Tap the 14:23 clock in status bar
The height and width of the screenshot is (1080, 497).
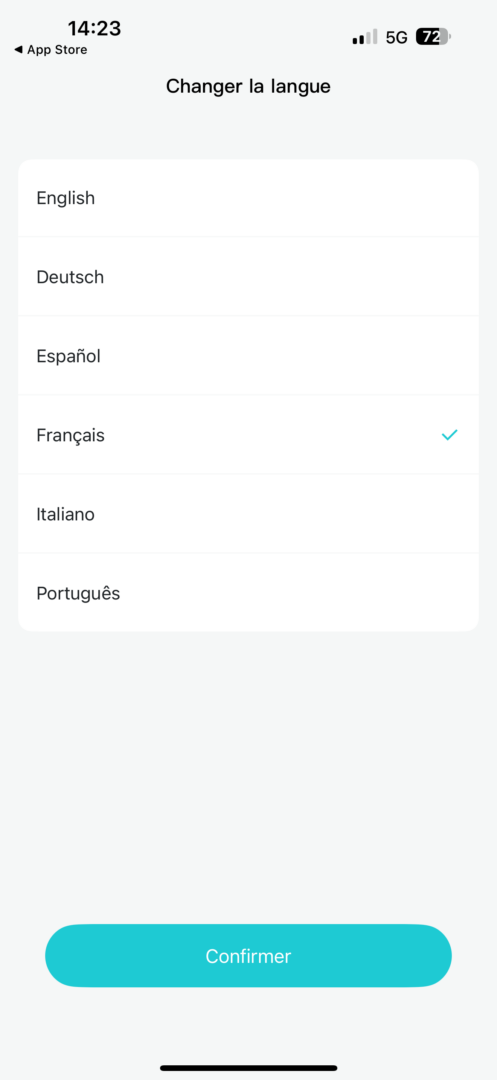click(94, 28)
